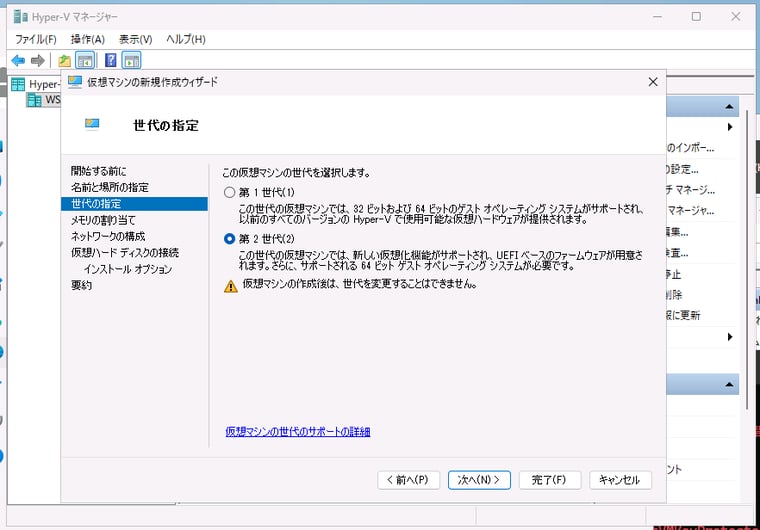Go to the メモリの割り当て wizard step
760x530 pixels.
(103, 220)
